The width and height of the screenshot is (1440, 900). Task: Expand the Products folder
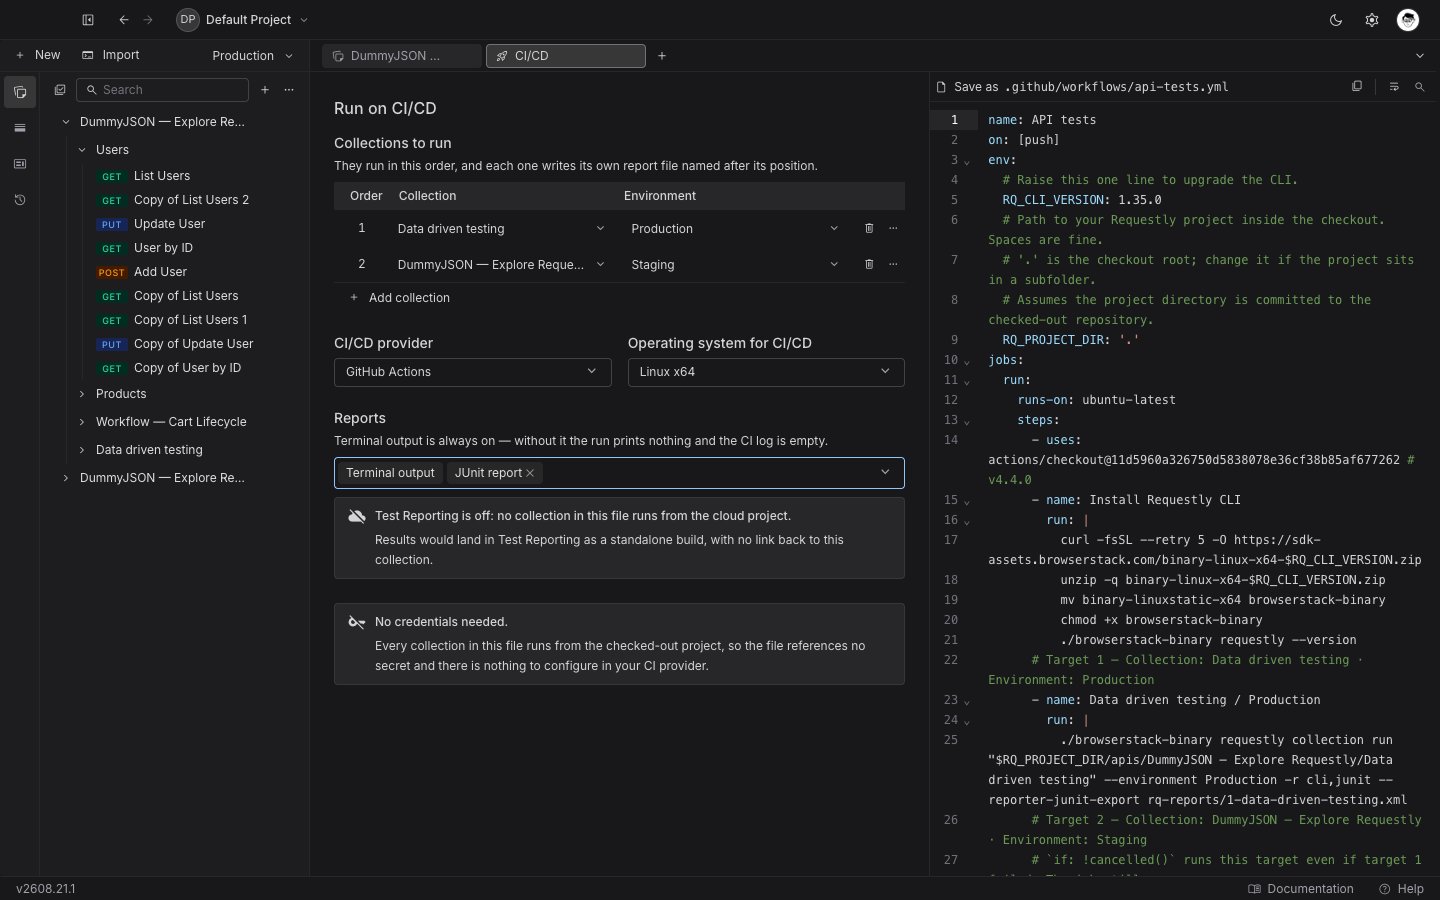pos(82,394)
